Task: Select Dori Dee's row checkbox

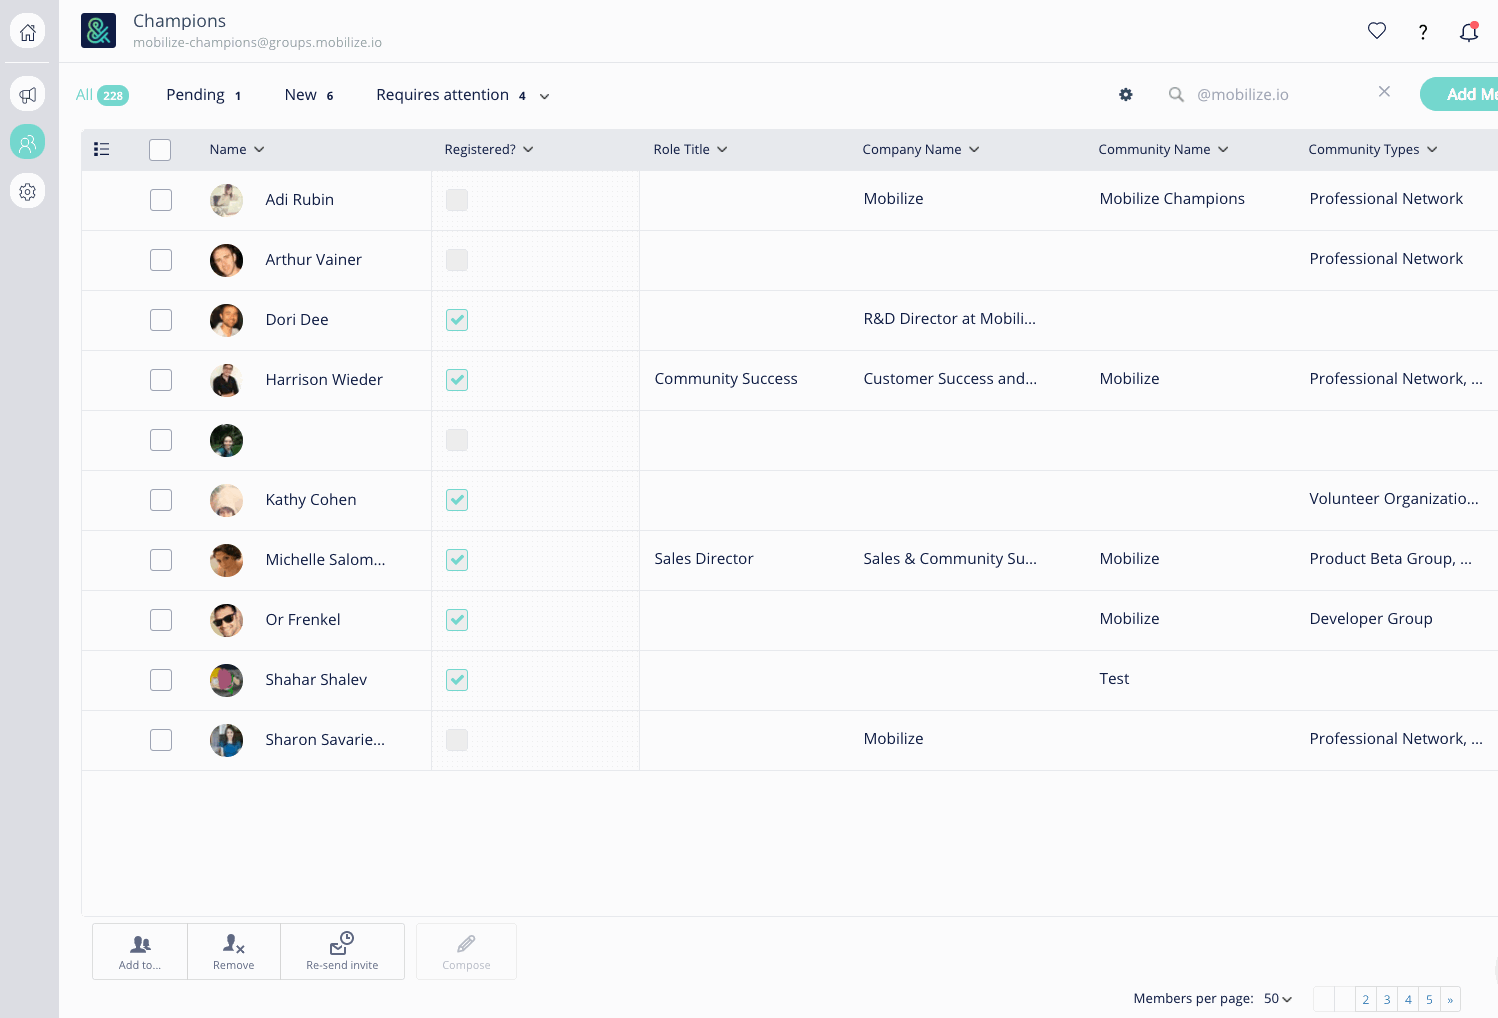Action: point(161,320)
